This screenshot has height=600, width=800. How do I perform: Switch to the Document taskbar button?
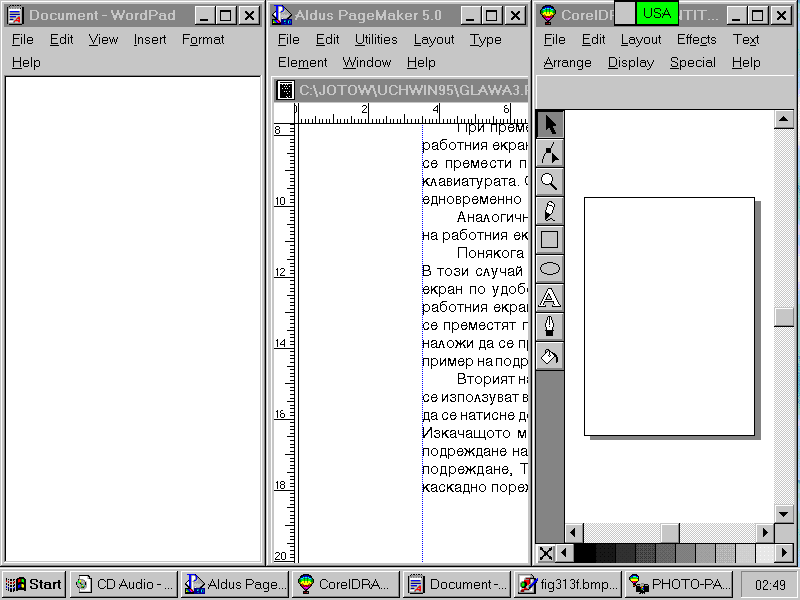pos(457,584)
